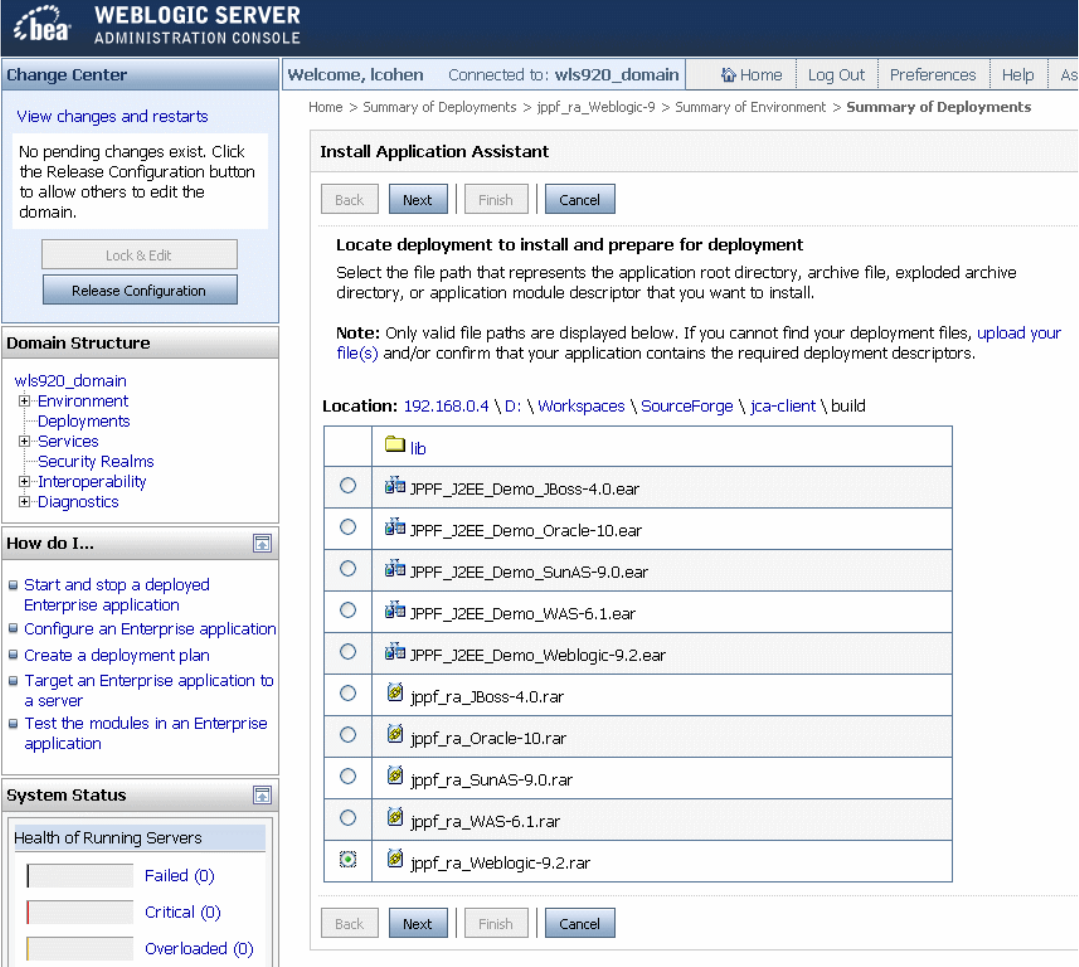Image resolution: width=1079 pixels, height=967 pixels.
Task: Minimize the System Status panel
Action: click(x=262, y=795)
